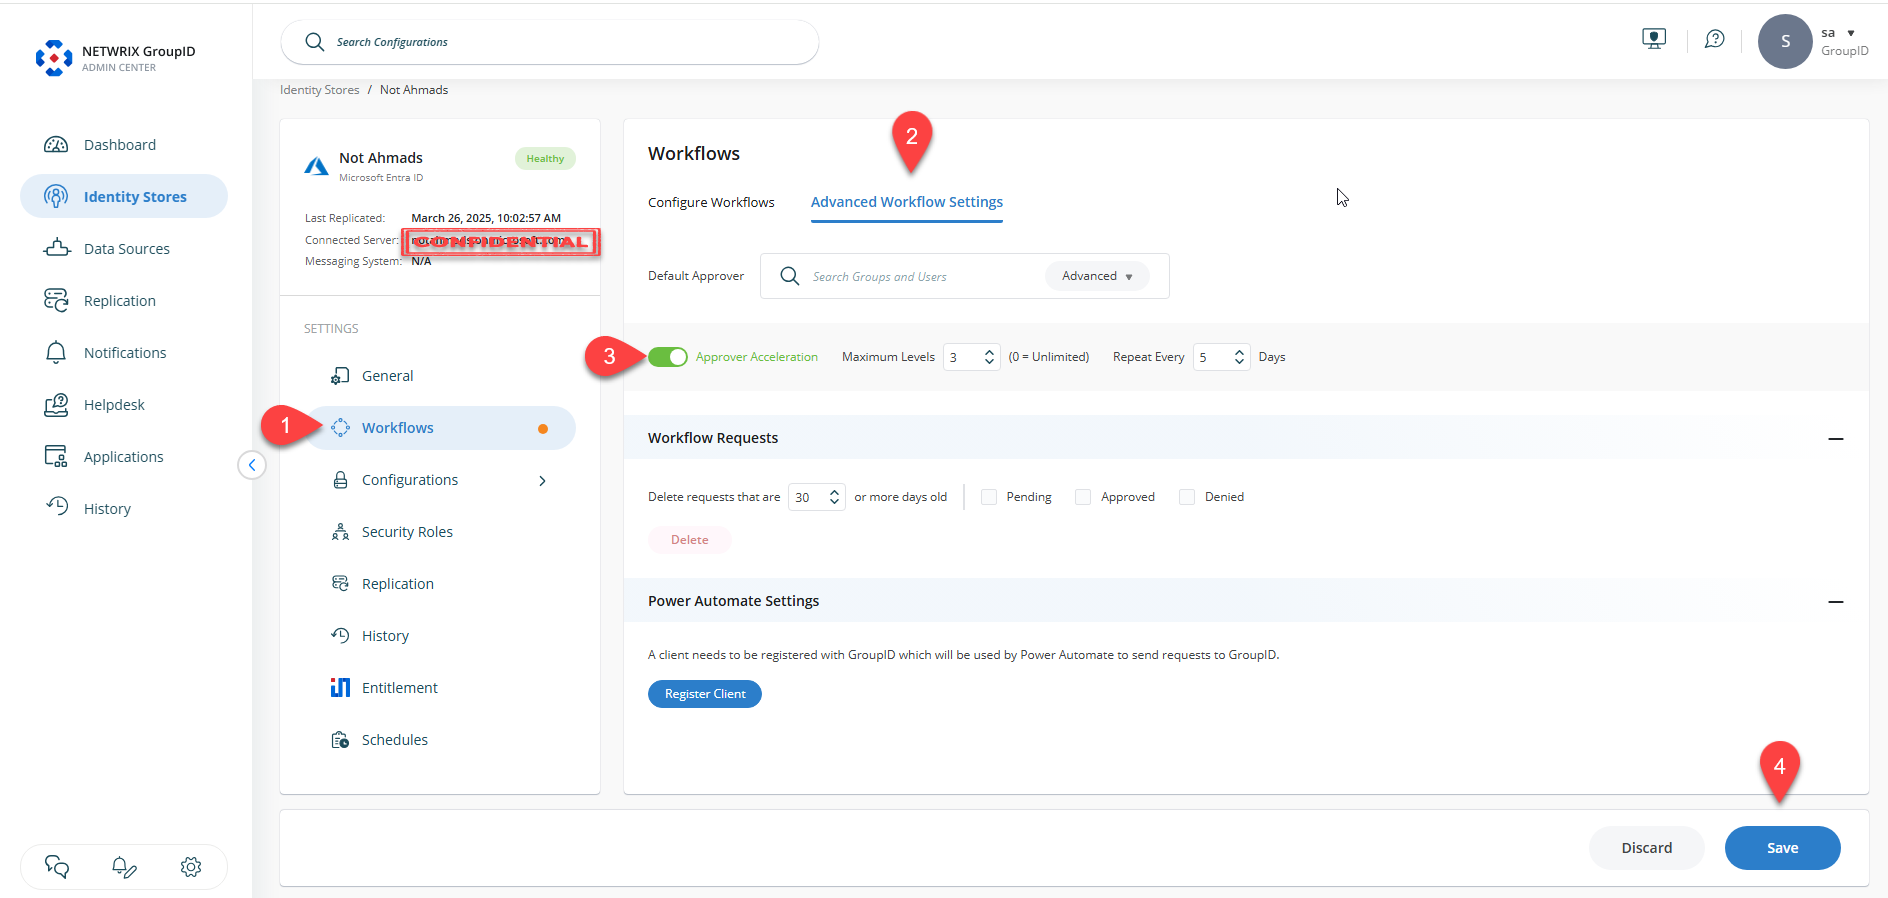This screenshot has height=898, width=1888.
Task: Open the Advanced dropdown for the Default Approver search
Action: point(1097,276)
